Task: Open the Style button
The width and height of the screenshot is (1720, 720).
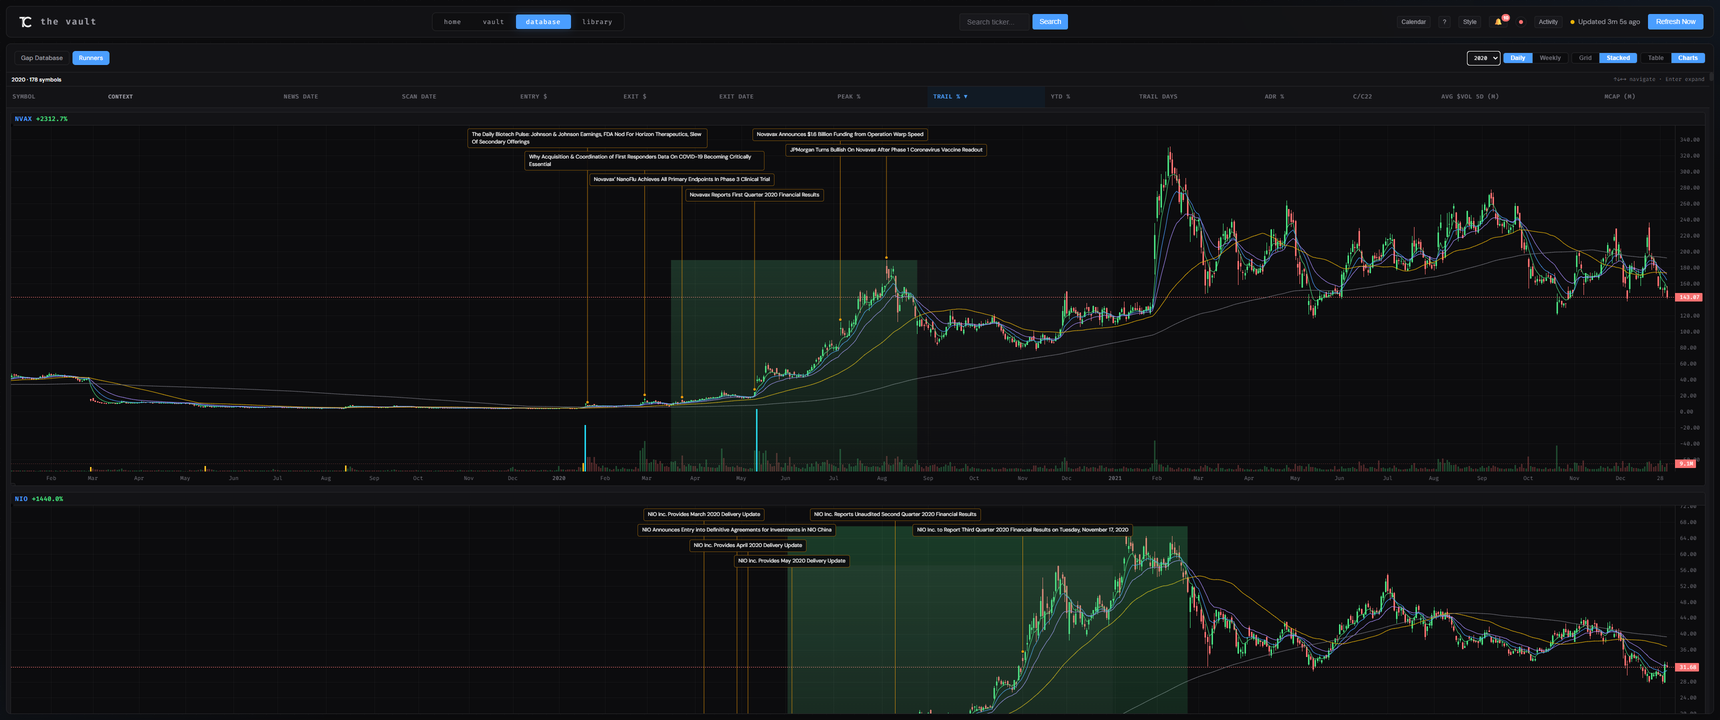Action: click(1470, 22)
